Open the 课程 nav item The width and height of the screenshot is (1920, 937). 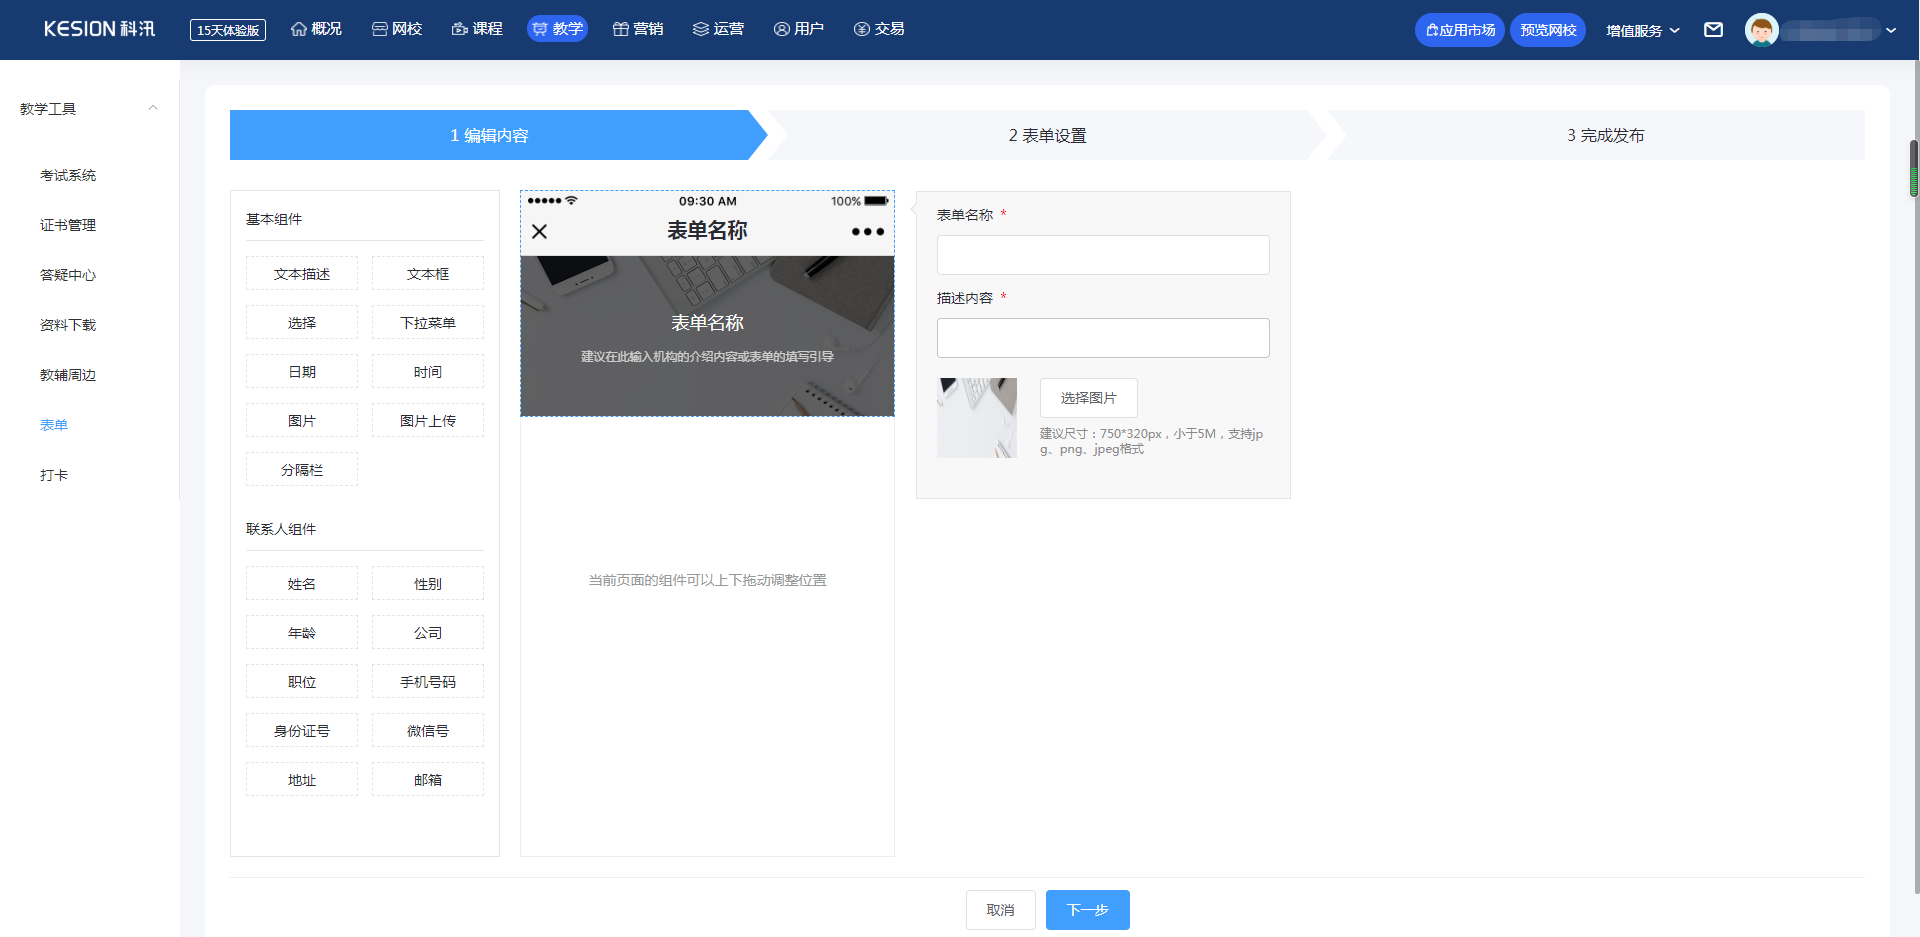[477, 29]
